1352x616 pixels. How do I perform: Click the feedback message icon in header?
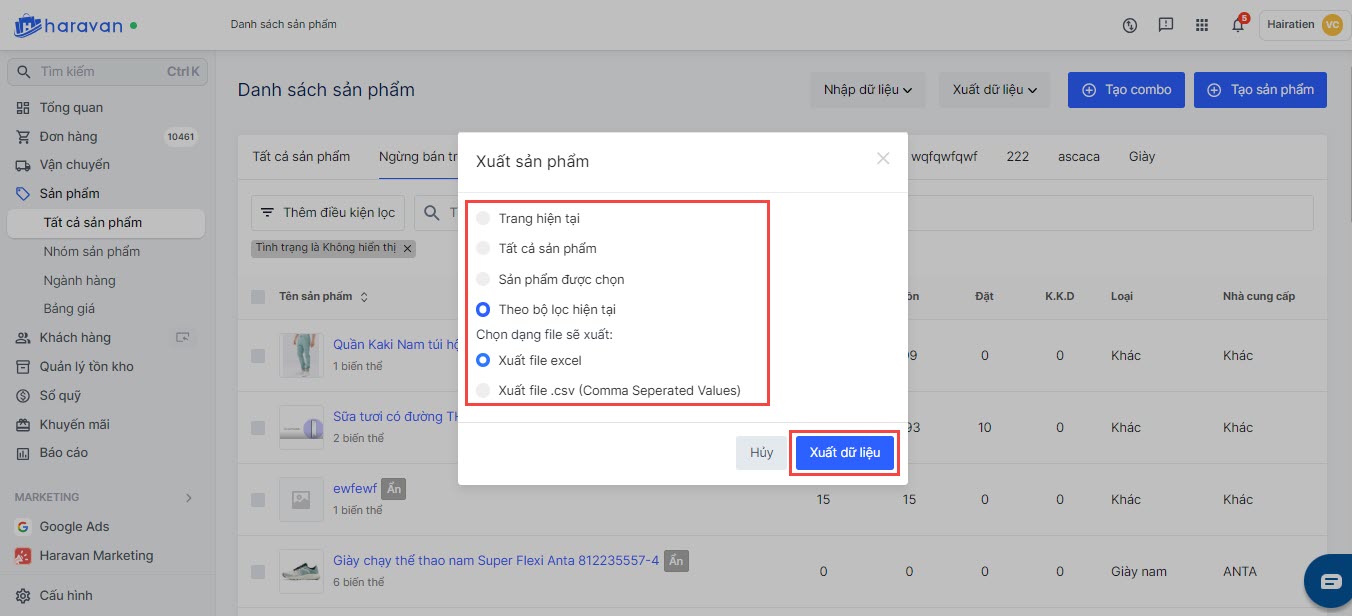tap(1166, 25)
